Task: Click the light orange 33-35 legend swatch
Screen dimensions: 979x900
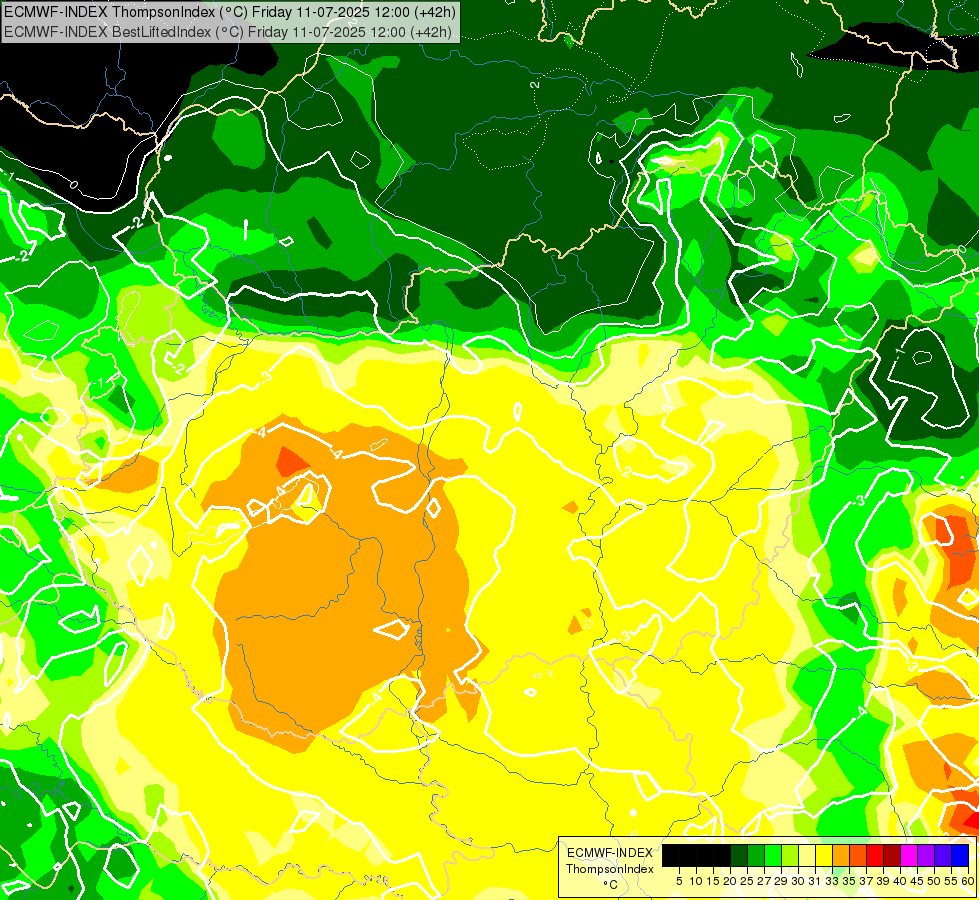Action: (841, 855)
